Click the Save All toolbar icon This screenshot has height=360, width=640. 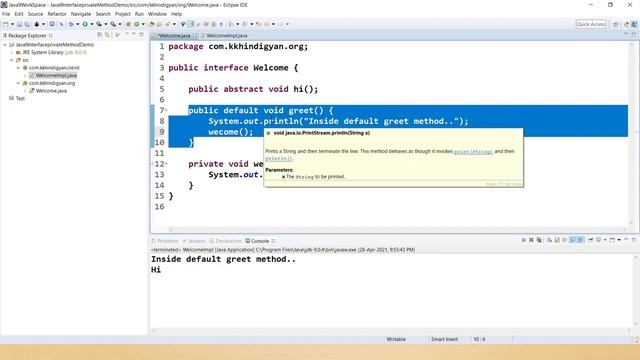(27, 24)
